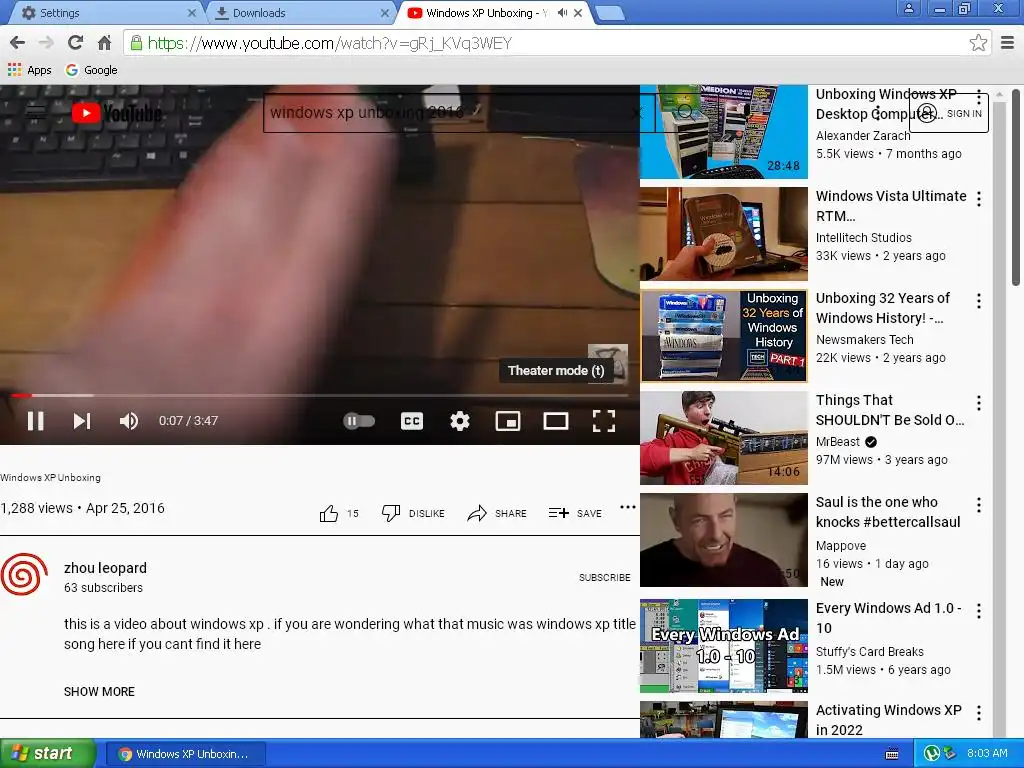Enter full screen mode

click(x=603, y=421)
